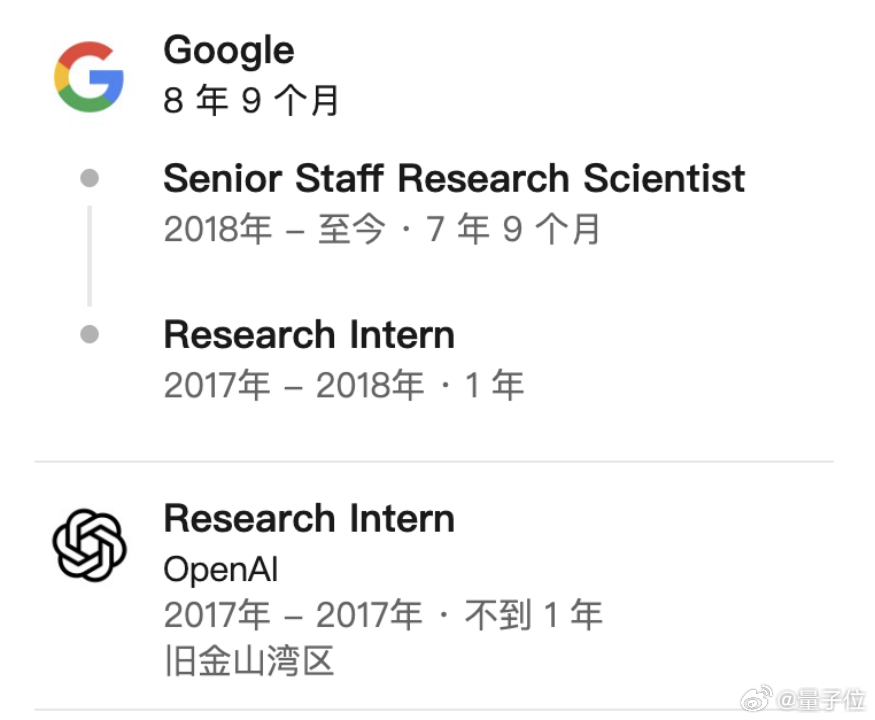Viewport: 875px width, 720px height.
Task: Select the bullet dot beside Google's Research Intern
Action: (89, 334)
